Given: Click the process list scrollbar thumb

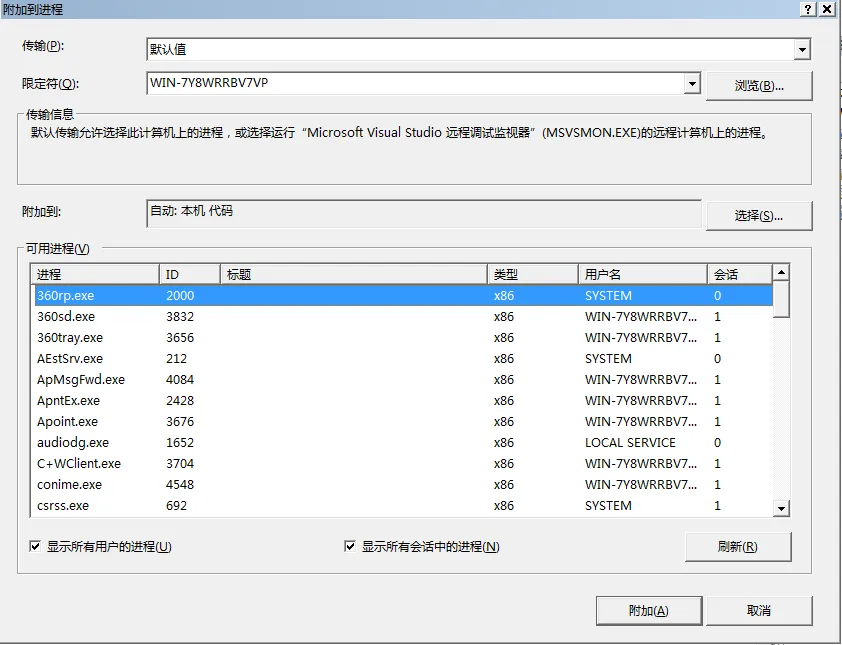Looking at the screenshot, I should tap(781, 299).
